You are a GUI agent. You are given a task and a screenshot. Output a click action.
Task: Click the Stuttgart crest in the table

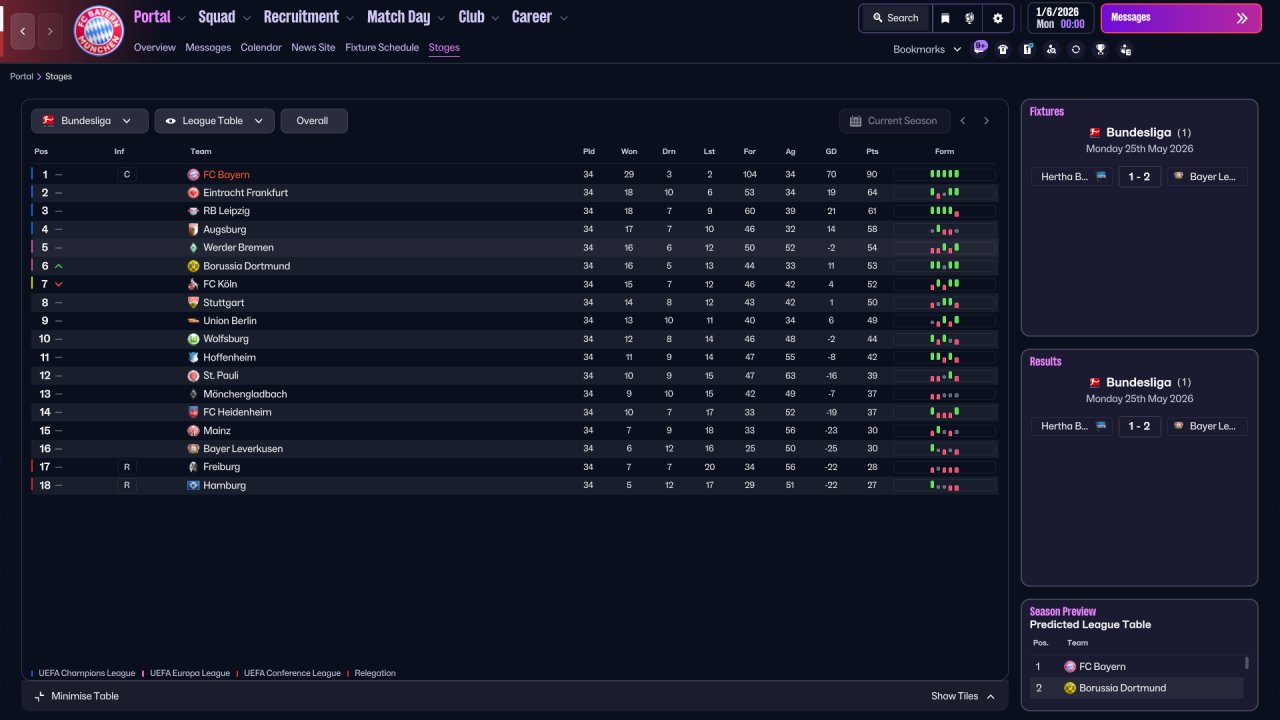(x=193, y=303)
